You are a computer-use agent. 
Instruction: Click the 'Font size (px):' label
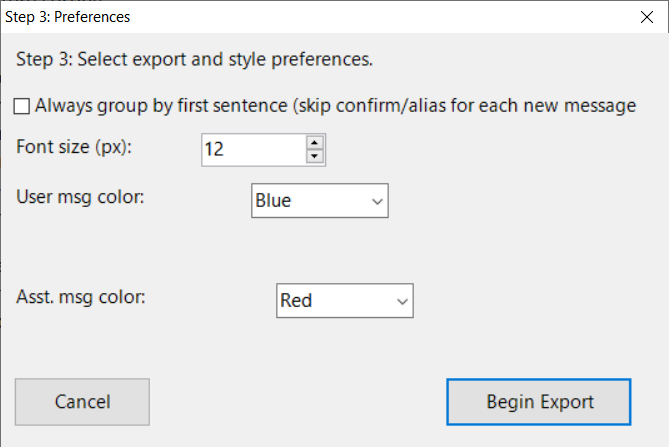[74, 146]
